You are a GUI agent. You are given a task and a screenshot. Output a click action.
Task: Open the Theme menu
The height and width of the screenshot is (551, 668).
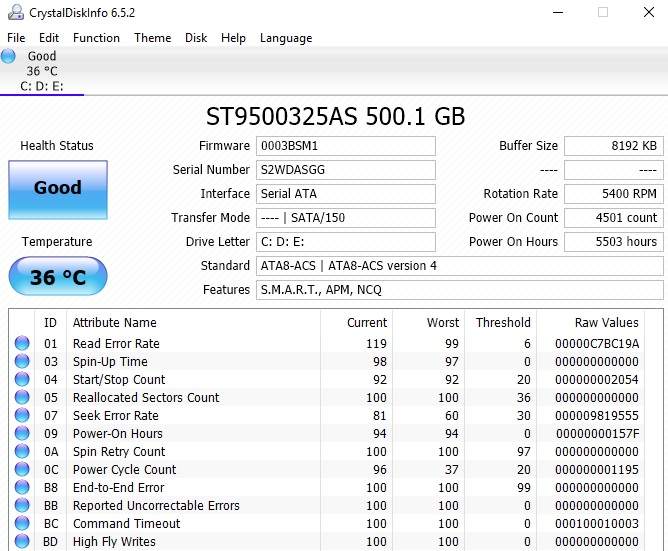(x=152, y=38)
